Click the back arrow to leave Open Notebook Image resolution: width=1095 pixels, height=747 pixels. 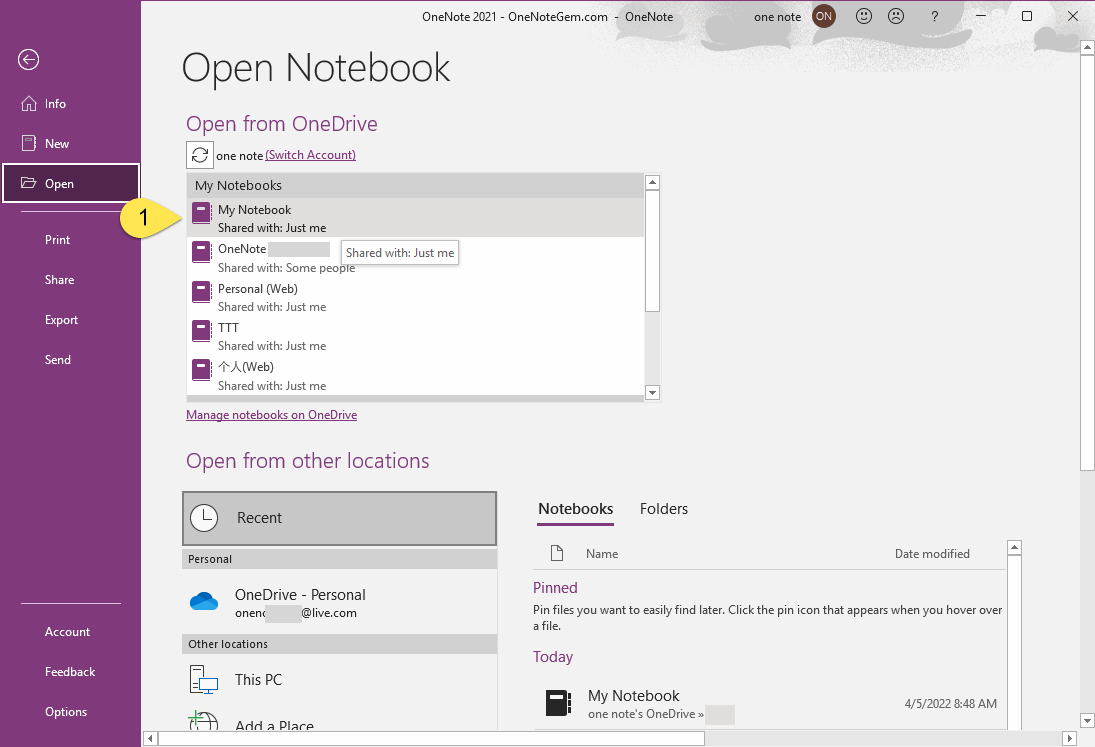(x=28, y=60)
